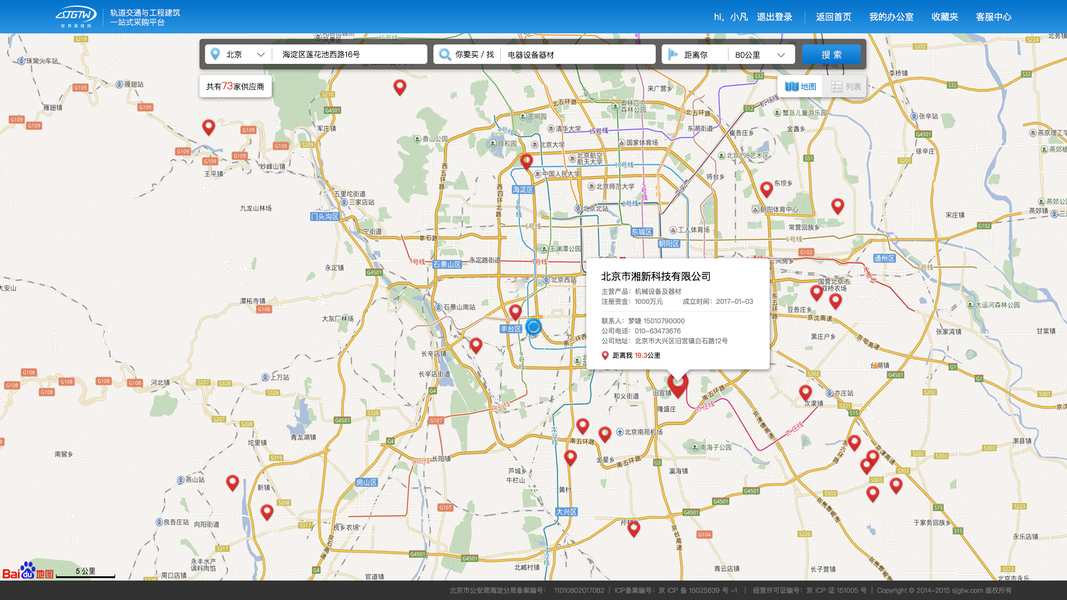Select the northernmost pin below the address field
Viewport: 1067px width, 600px height.
click(x=399, y=87)
